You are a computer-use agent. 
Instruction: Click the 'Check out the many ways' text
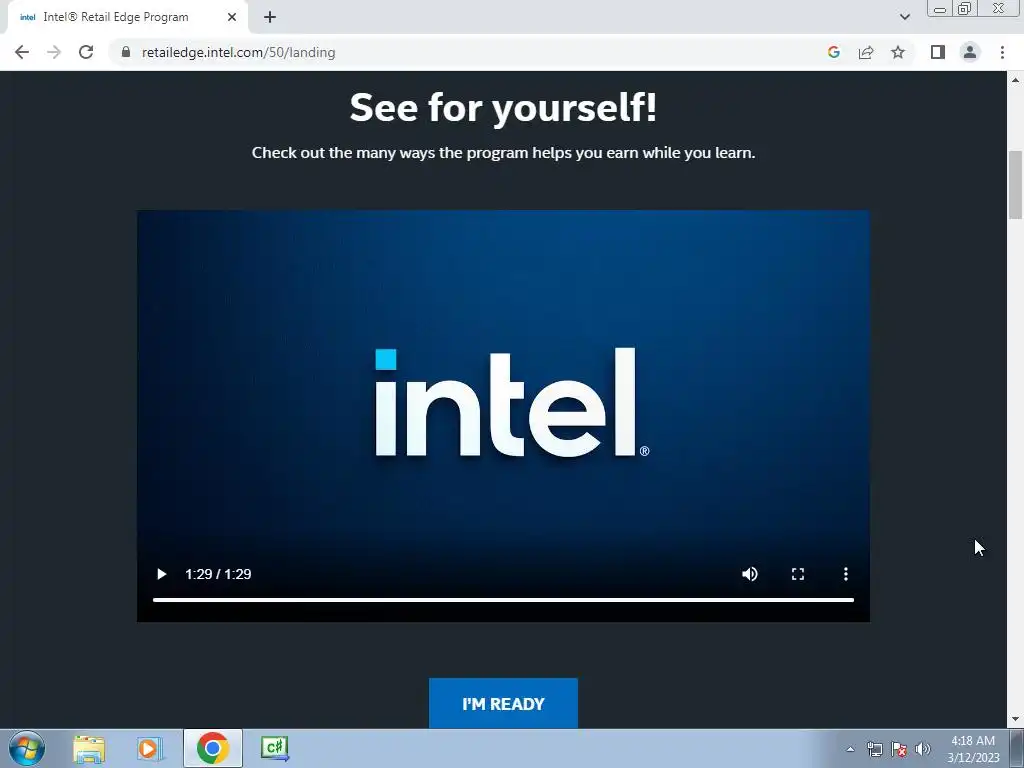coord(503,153)
